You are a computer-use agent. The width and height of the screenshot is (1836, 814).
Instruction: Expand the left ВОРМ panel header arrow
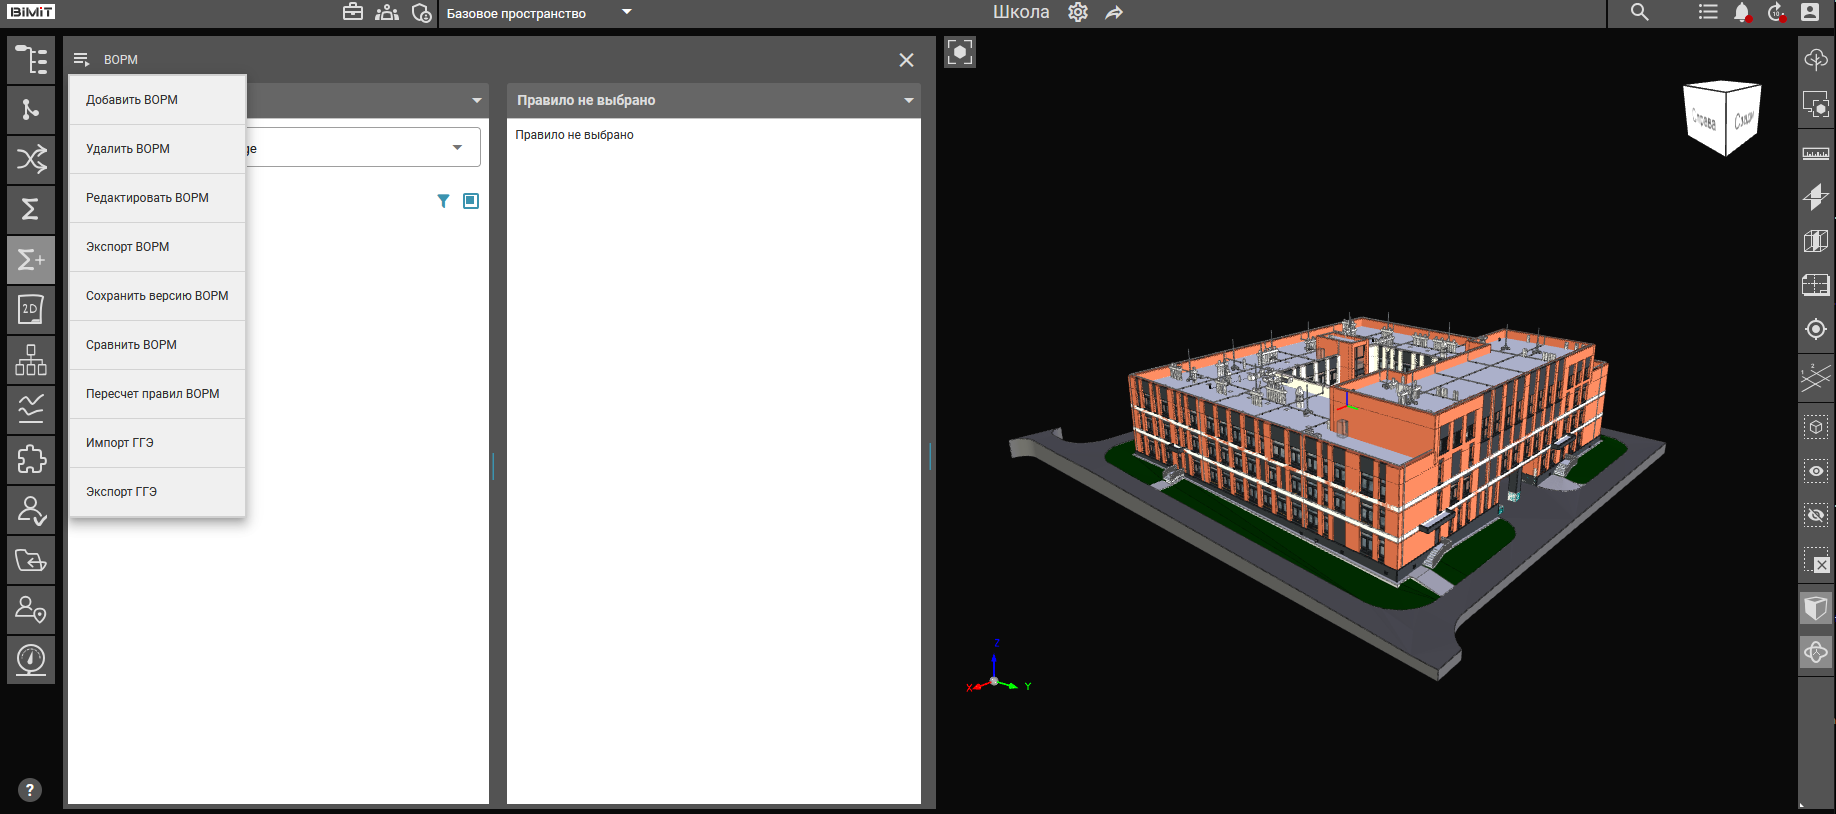click(x=477, y=100)
